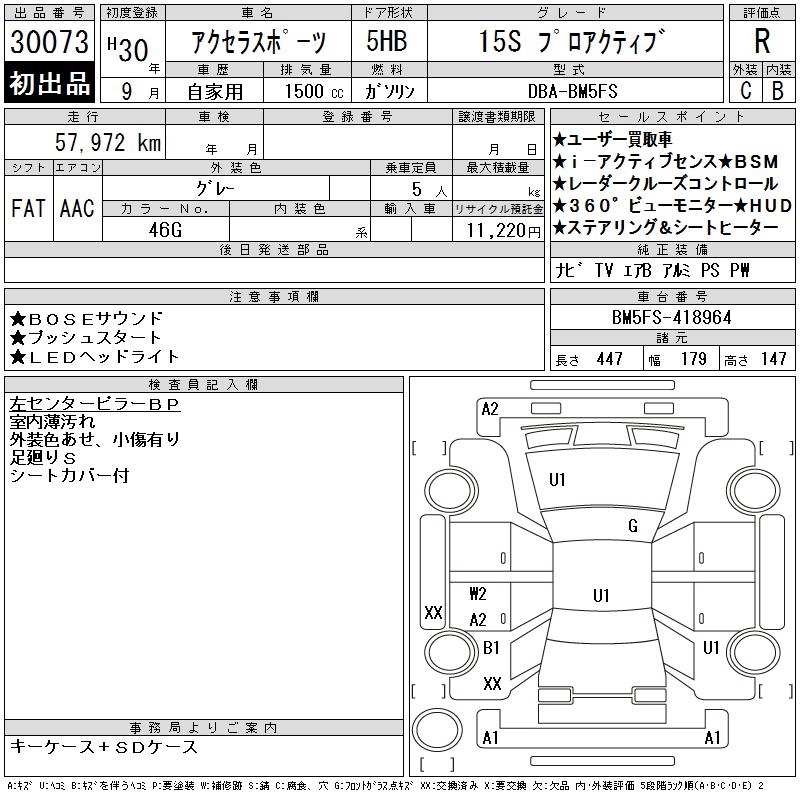Click the "A2" mark on the front bumper

pyautogui.click(x=490, y=409)
